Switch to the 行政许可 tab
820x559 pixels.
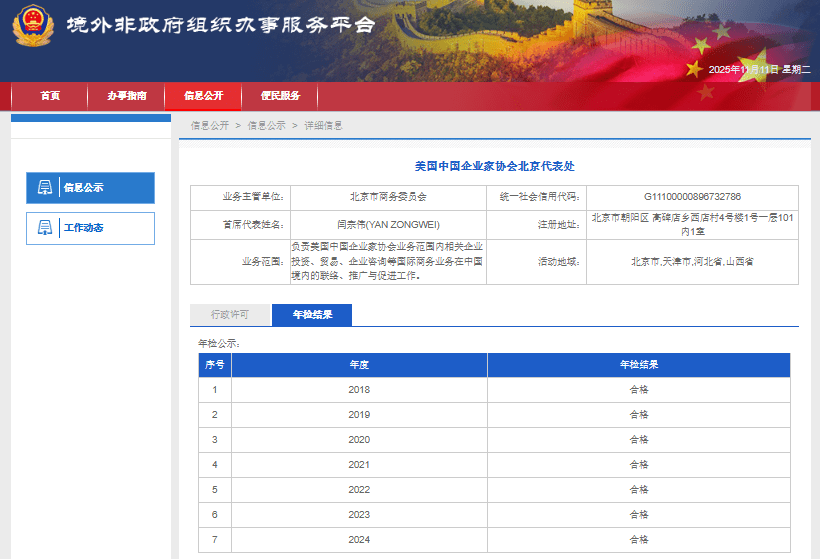[x=230, y=315]
